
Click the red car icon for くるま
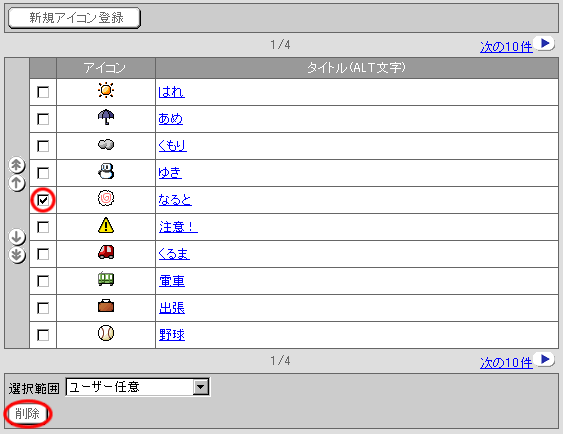point(106,252)
